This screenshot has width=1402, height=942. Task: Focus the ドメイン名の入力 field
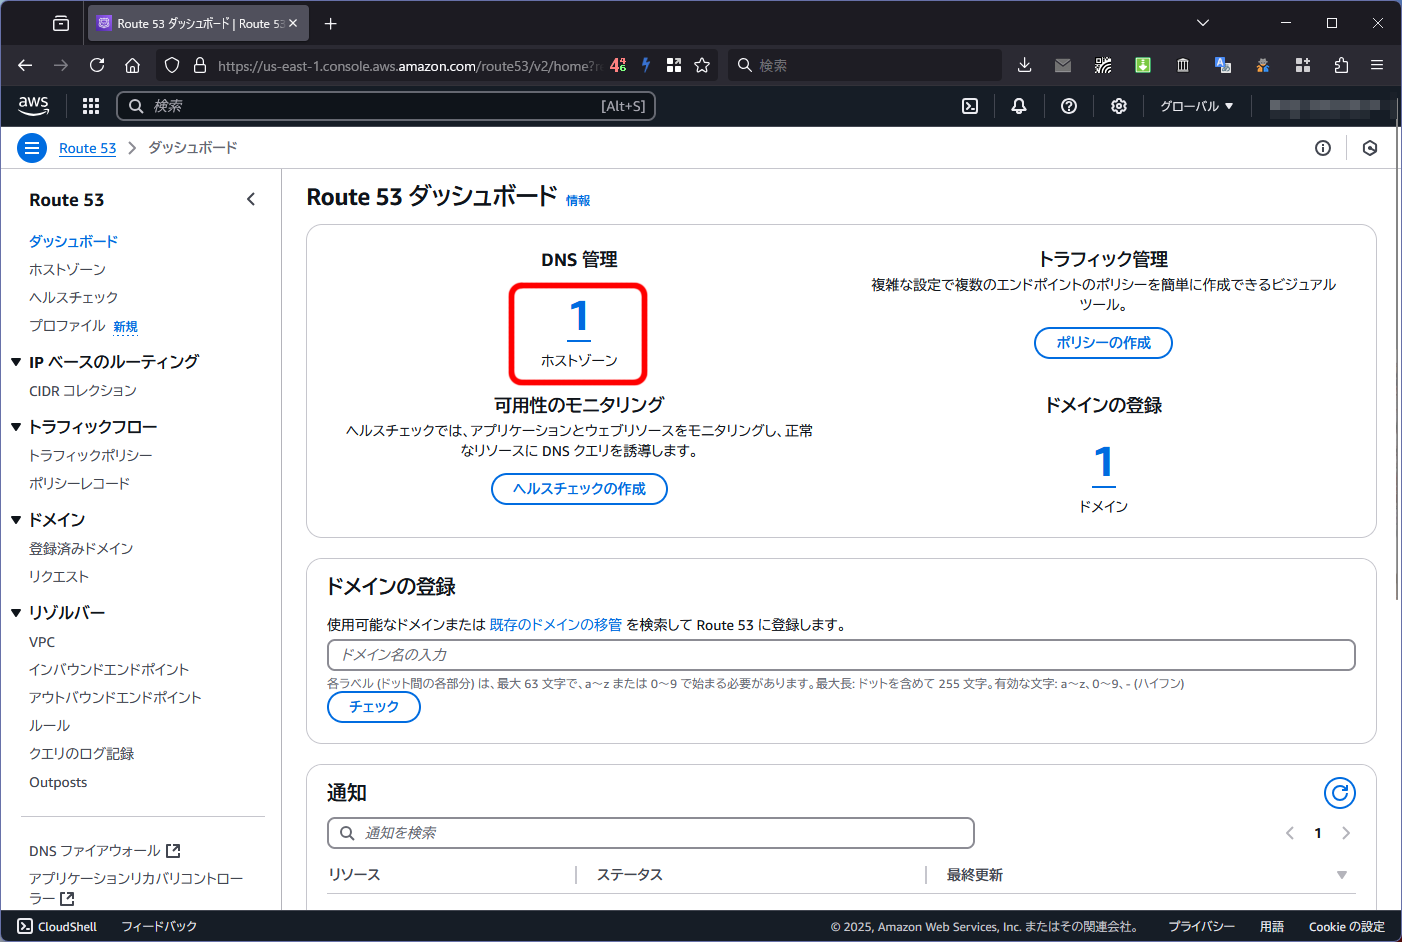pyautogui.click(x=841, y=655)
